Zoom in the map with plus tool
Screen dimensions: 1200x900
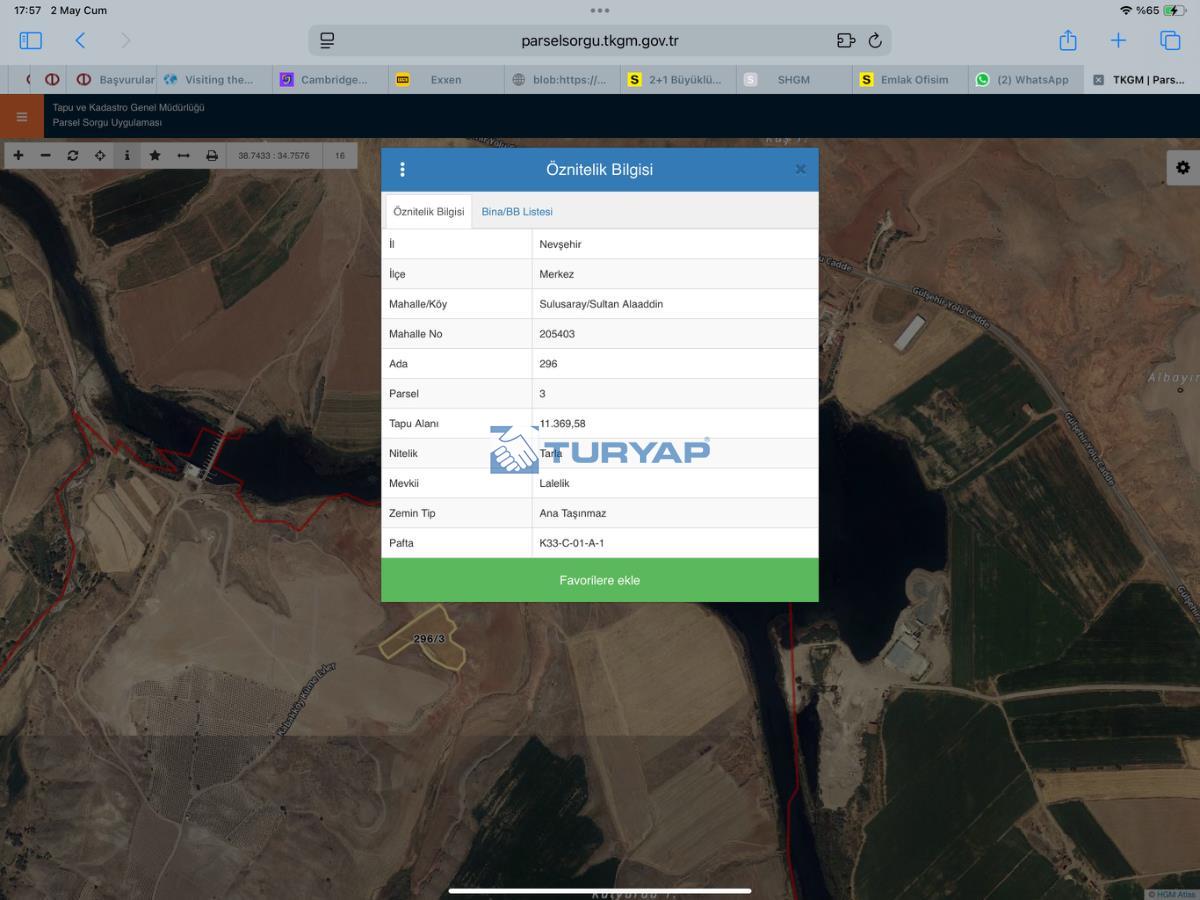tap(18, 155)
